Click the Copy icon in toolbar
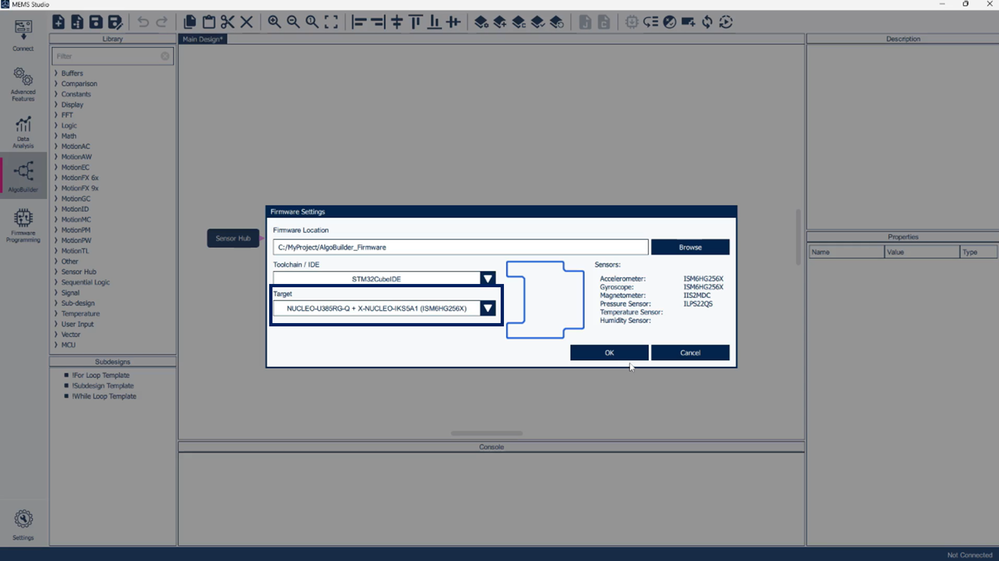This screenshot has width=999, height=561. point(190,22)
